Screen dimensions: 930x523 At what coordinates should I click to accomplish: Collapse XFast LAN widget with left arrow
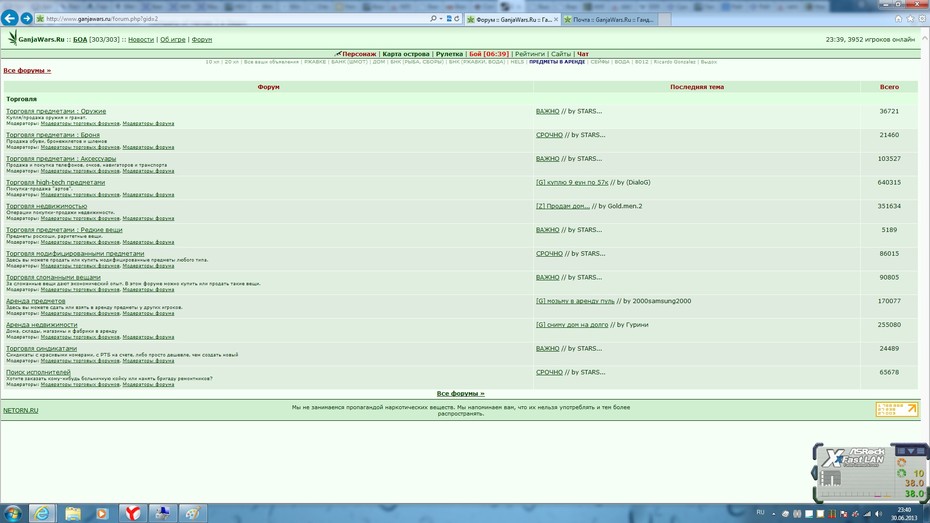tap(814, 473)
